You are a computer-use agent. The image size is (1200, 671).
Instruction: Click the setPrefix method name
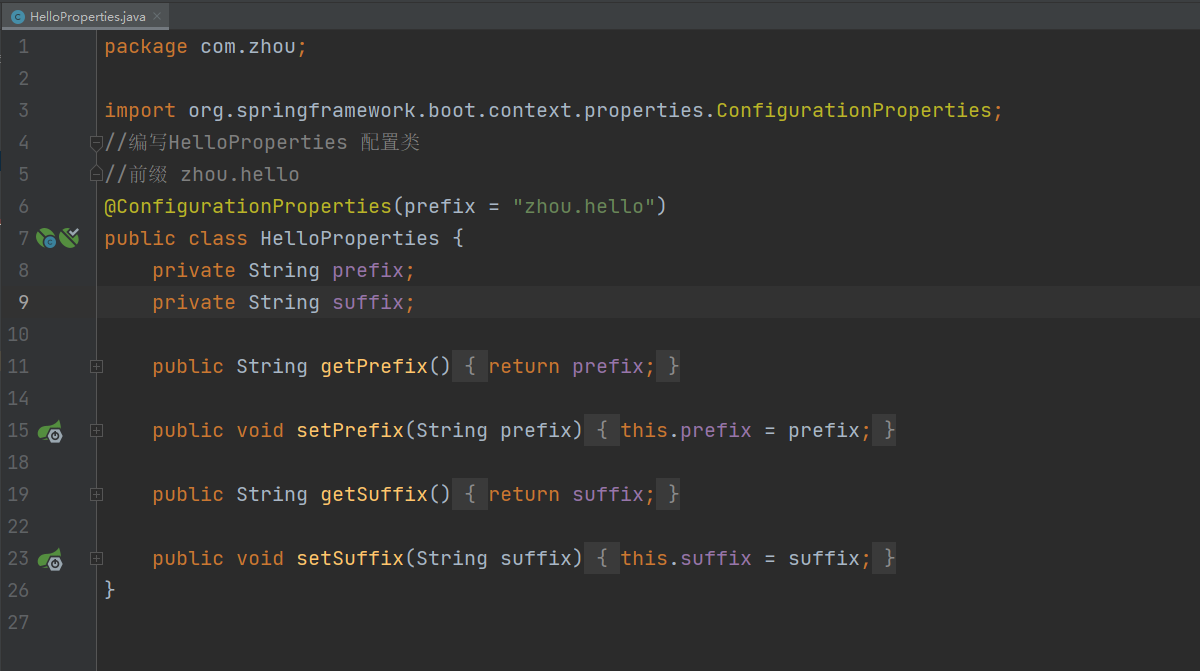coord(350,431)
